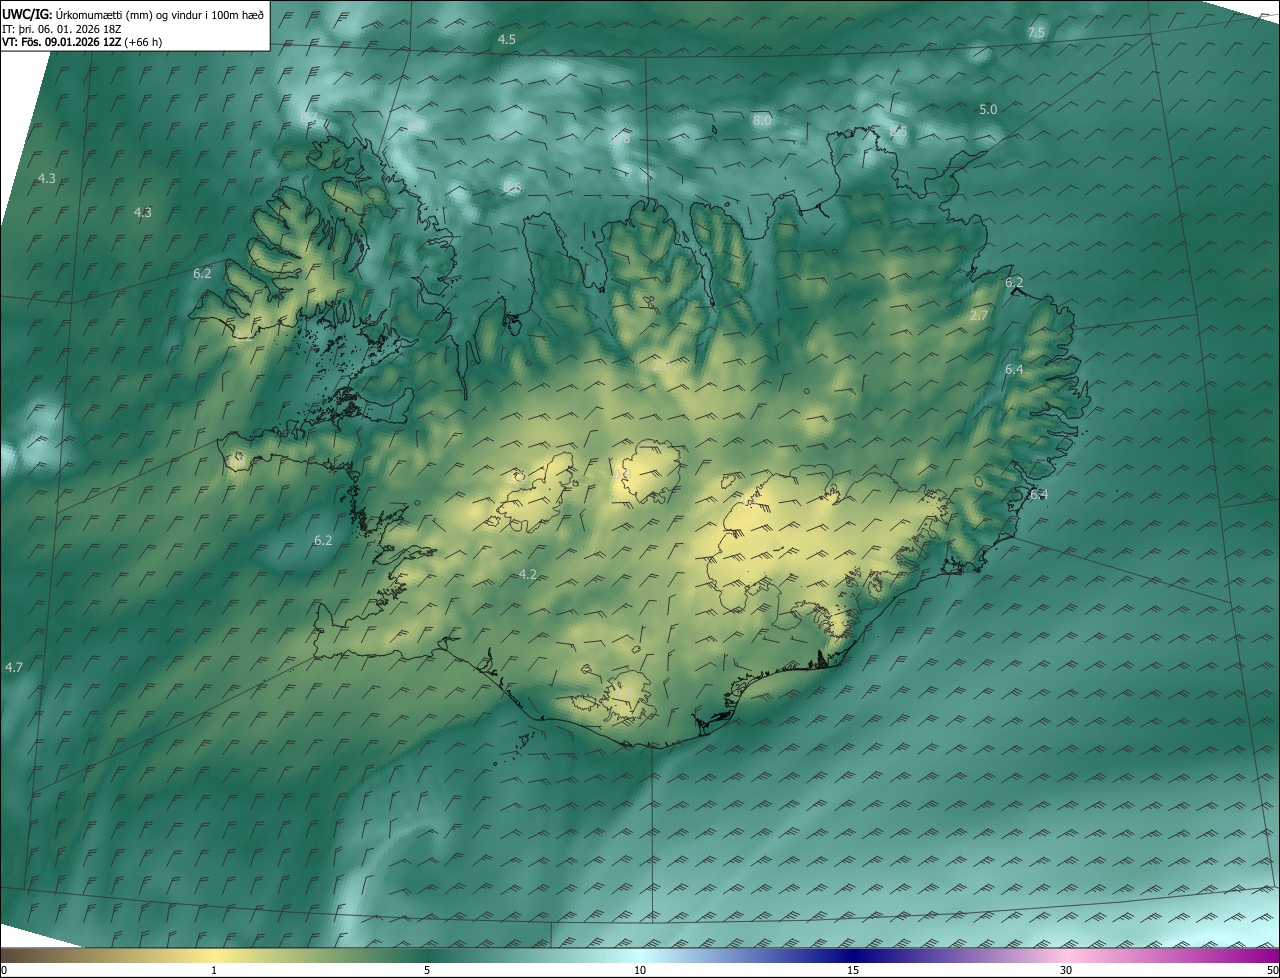Click the initialisation time 'IT: þri. 06. 01. 2026 18Z'

pos(61,29)
